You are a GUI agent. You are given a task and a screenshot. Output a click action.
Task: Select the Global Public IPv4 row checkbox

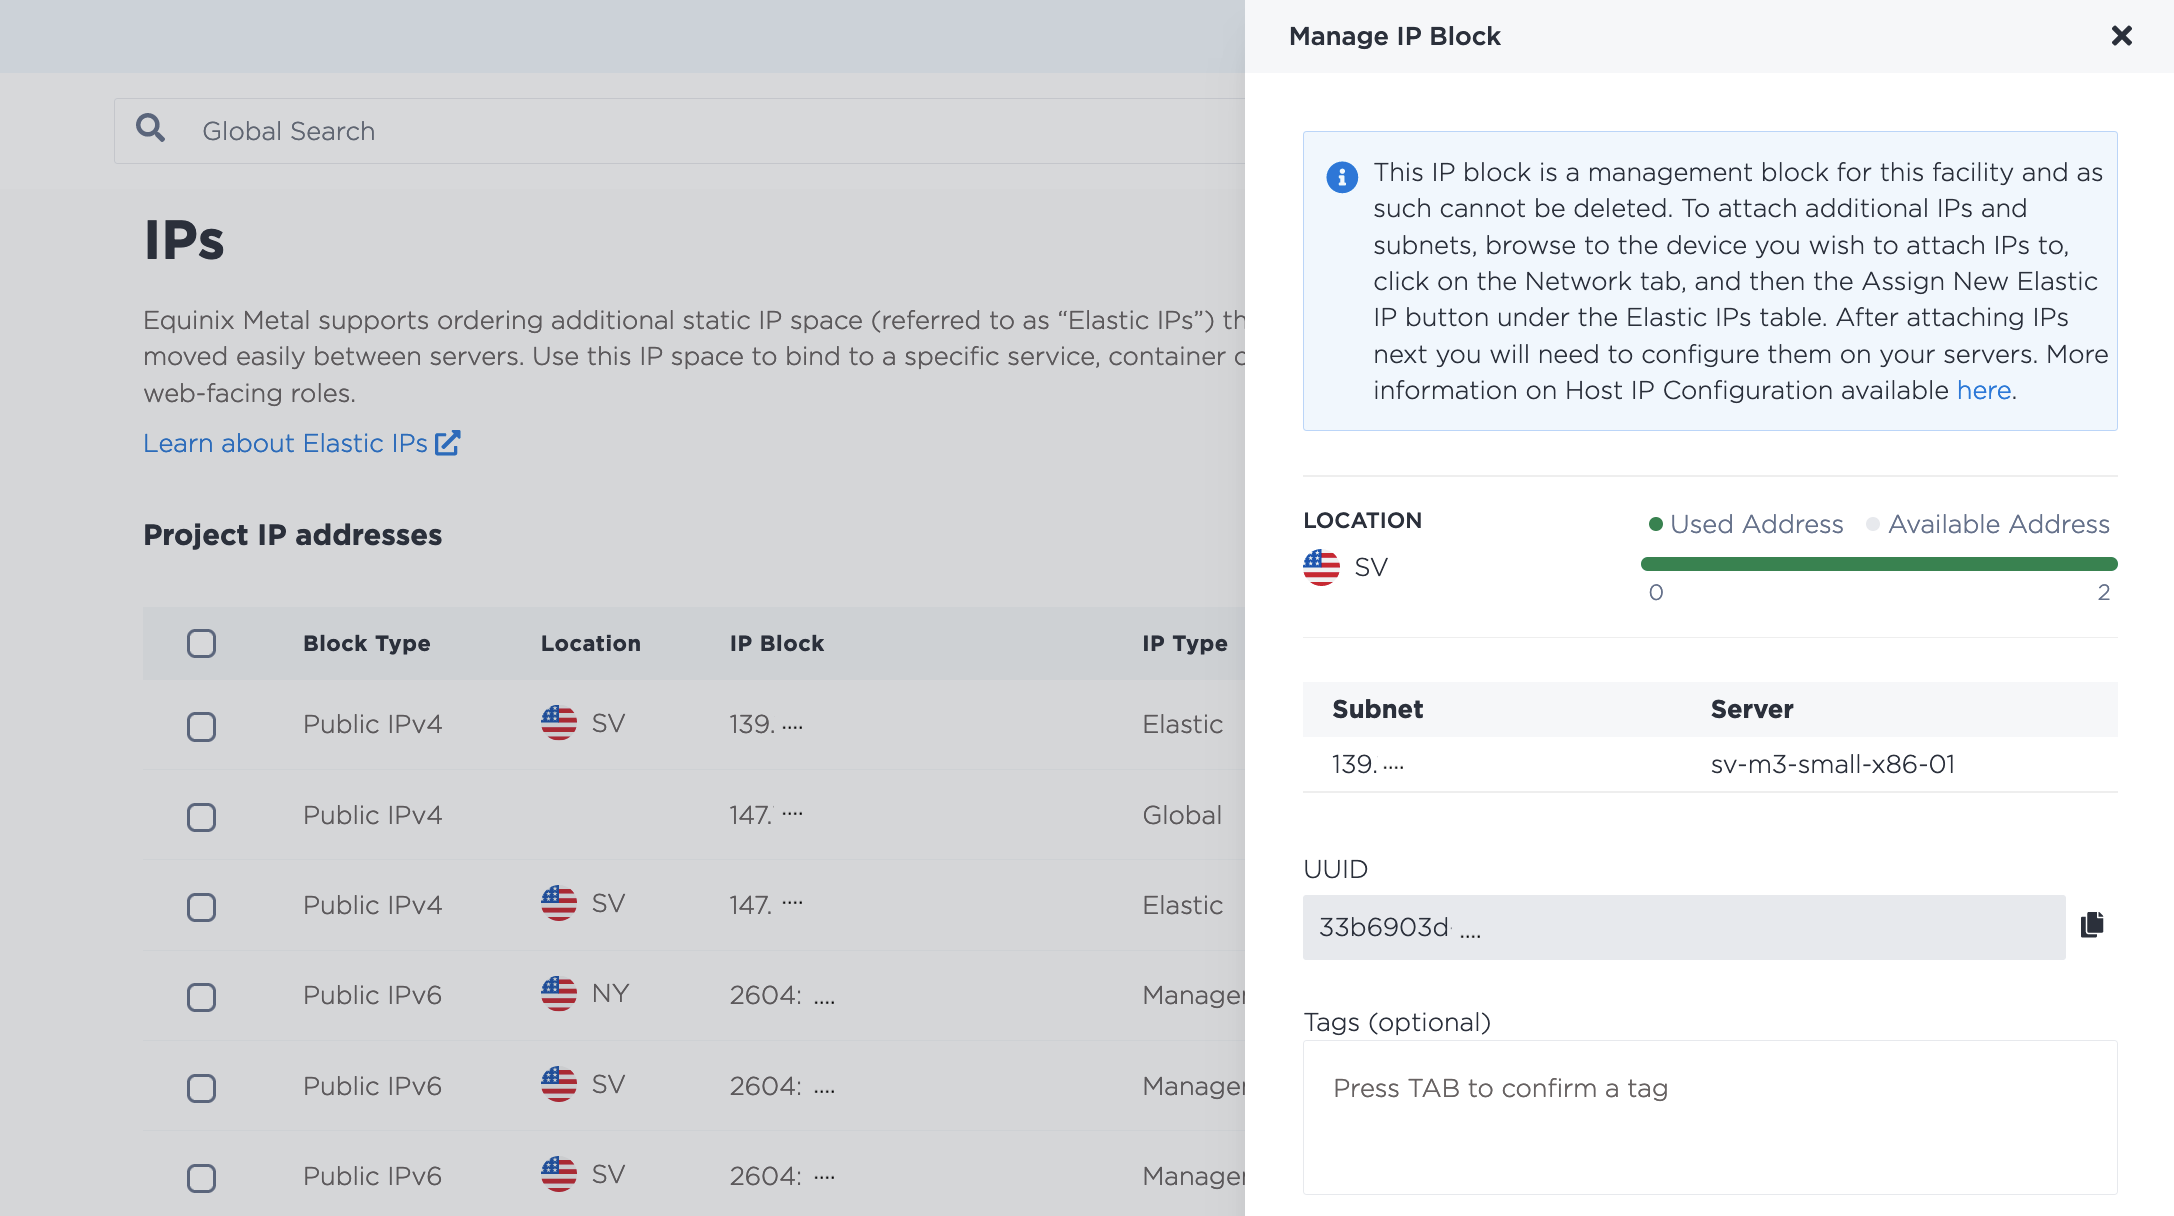point(201,817)
